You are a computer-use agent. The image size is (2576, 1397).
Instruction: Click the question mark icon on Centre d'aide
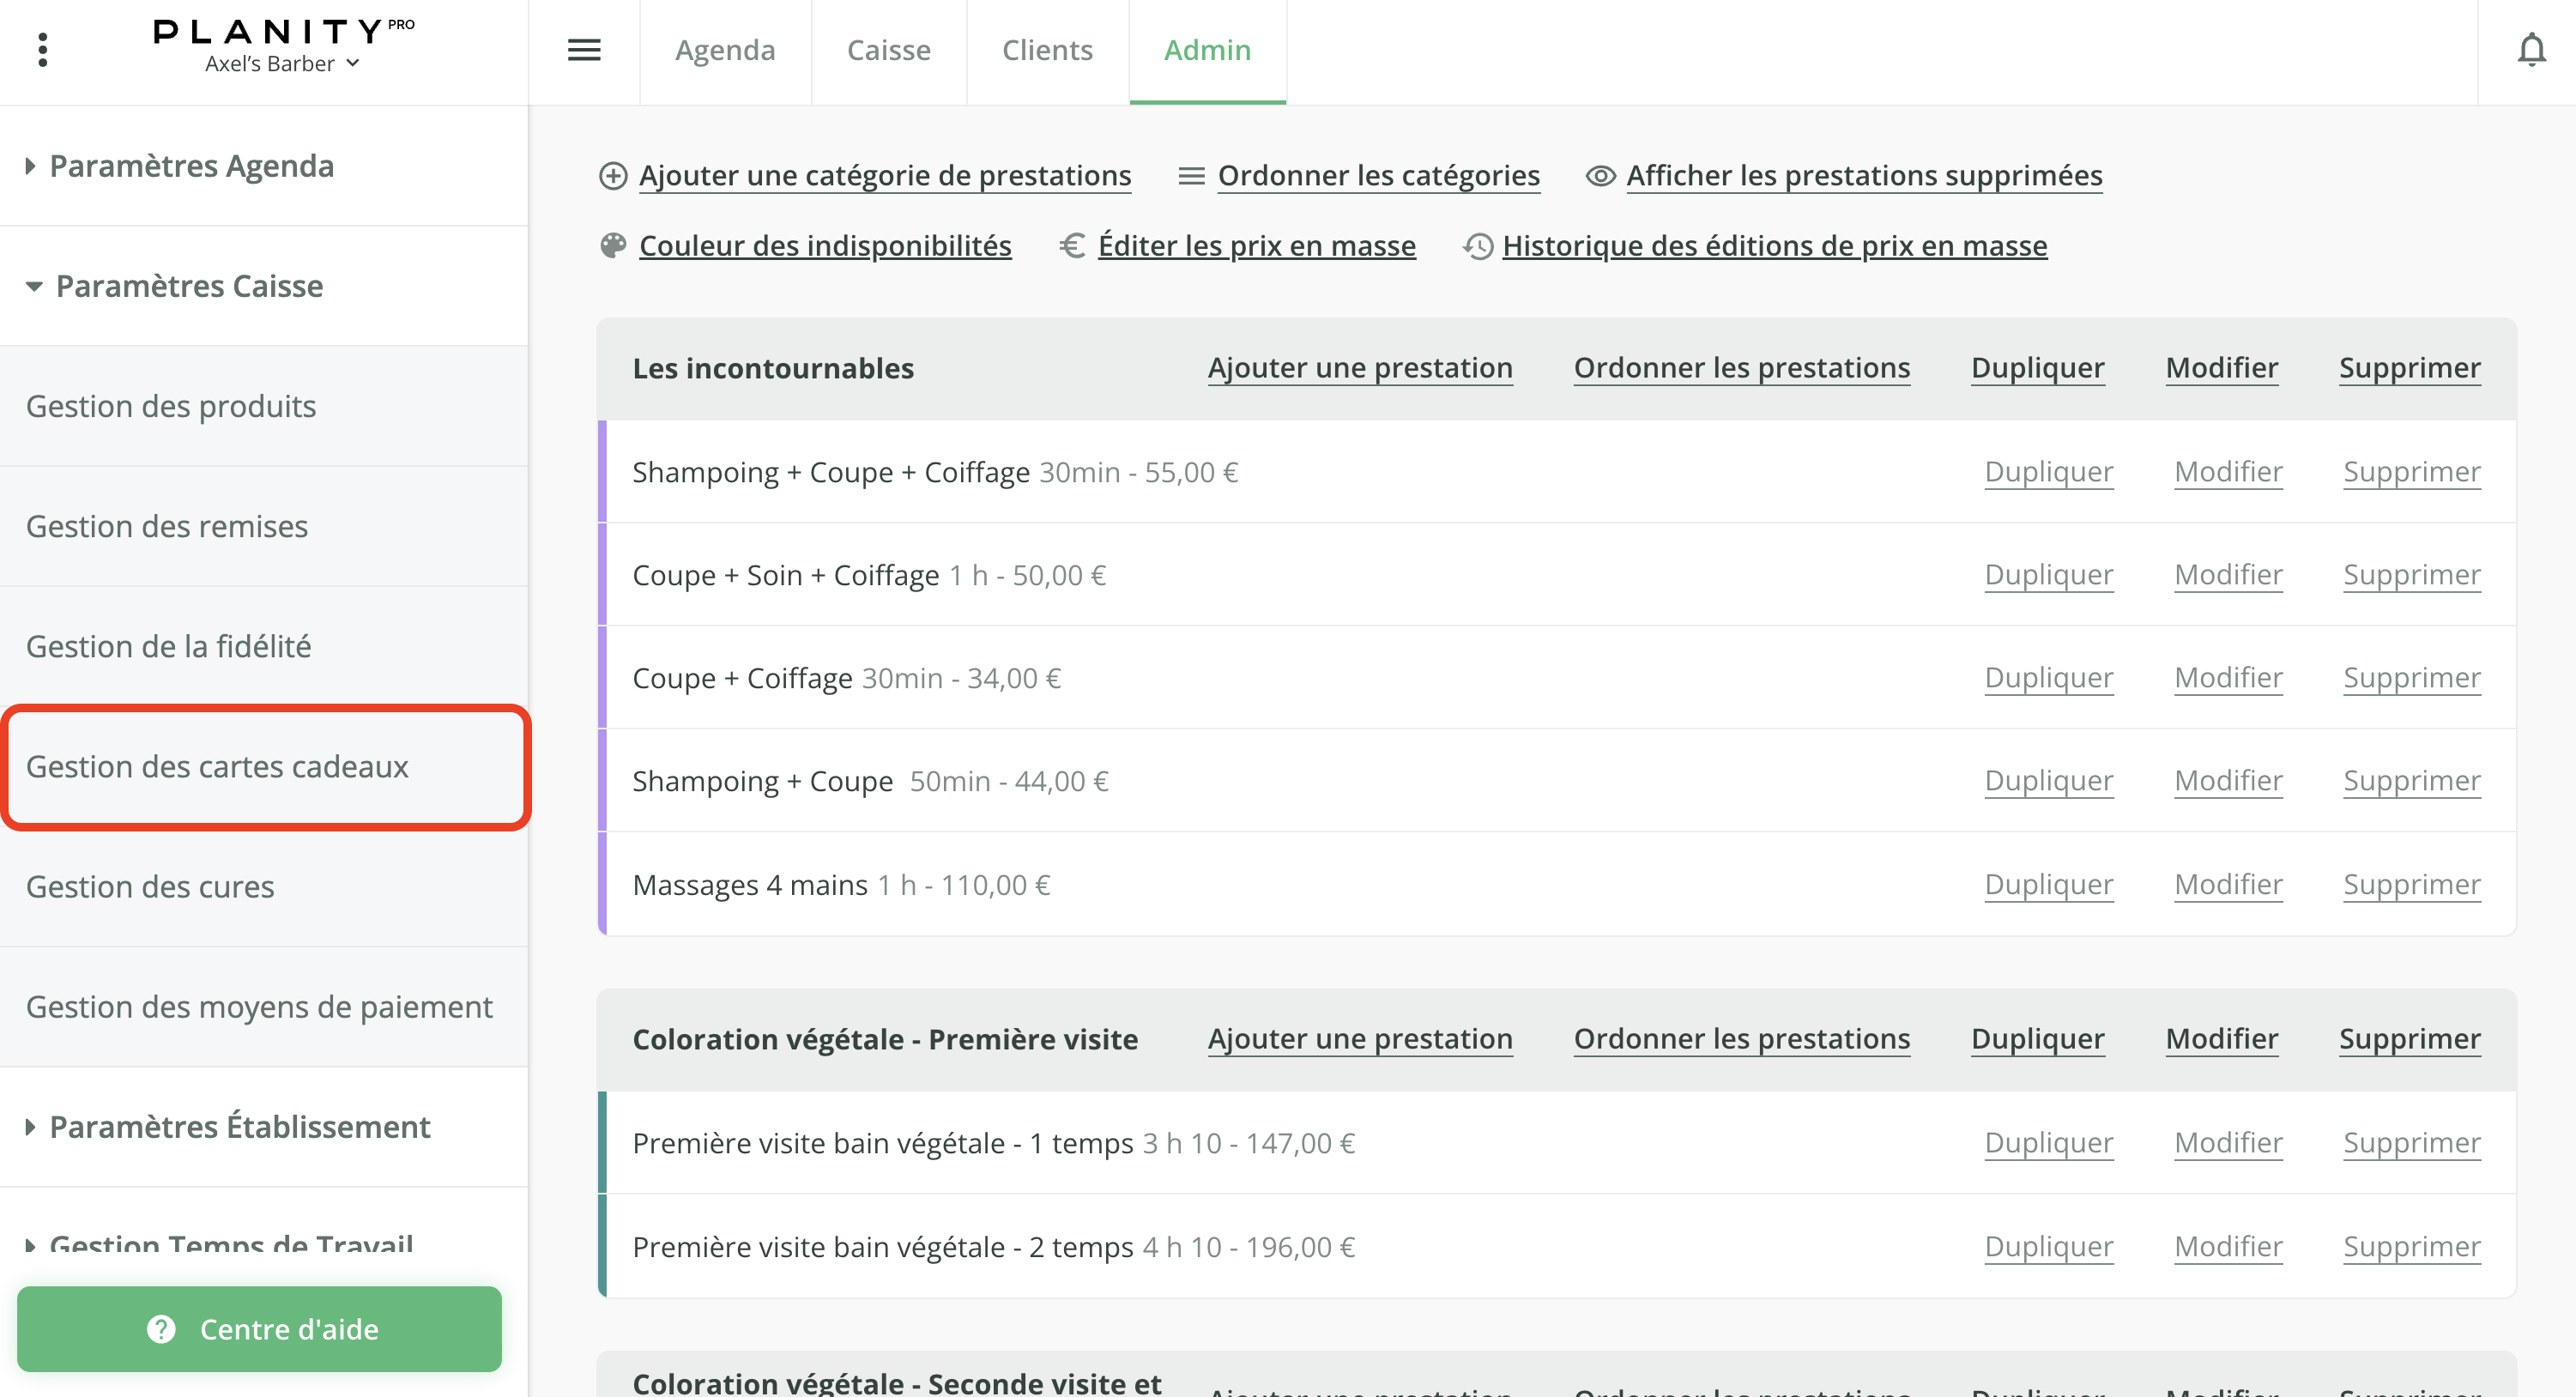click(160, 1329)
